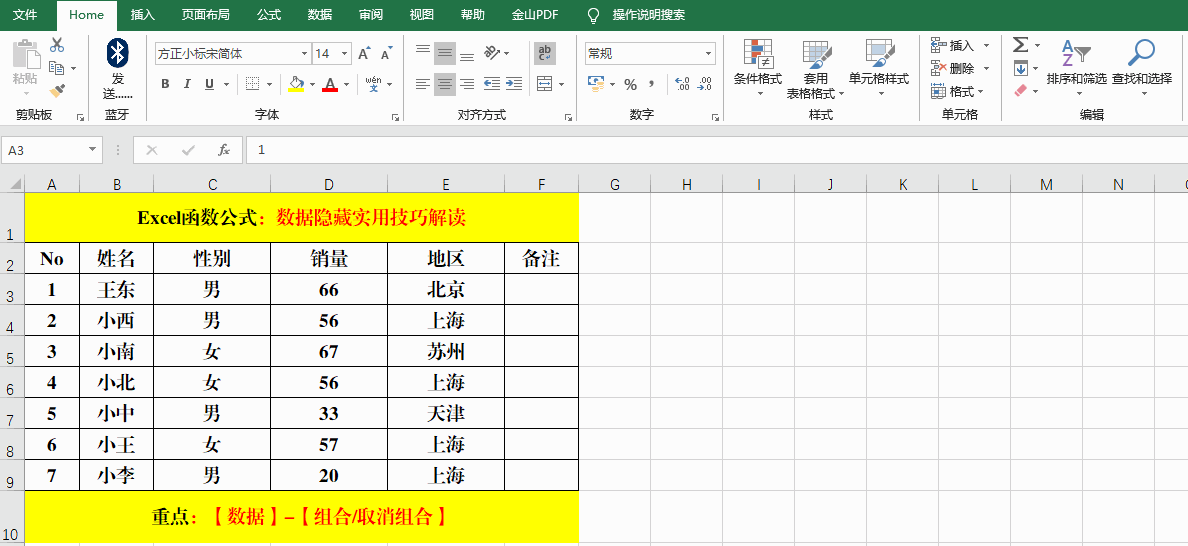Select the Format Painter brush icon
Screen dimensions: 1188x546
pos(57,91)
